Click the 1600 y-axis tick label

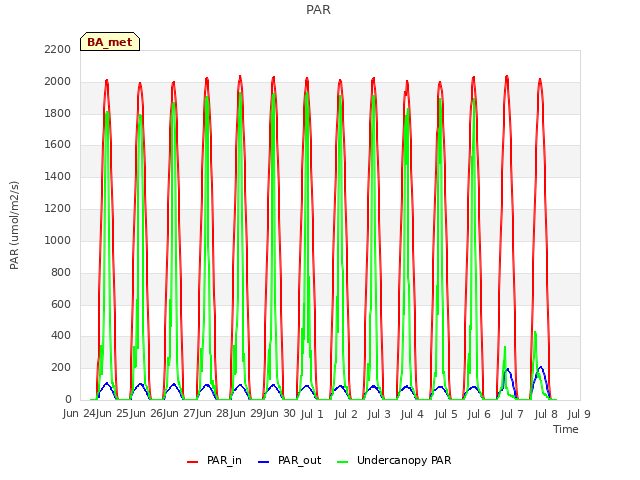[58, 144]
